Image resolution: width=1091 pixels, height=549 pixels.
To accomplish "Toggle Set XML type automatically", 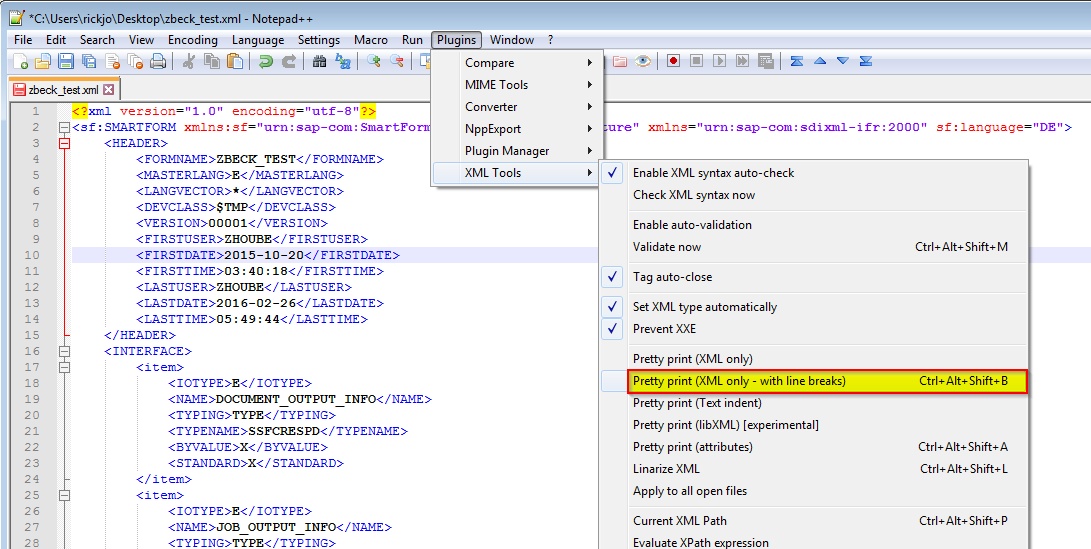I will 814,307.
